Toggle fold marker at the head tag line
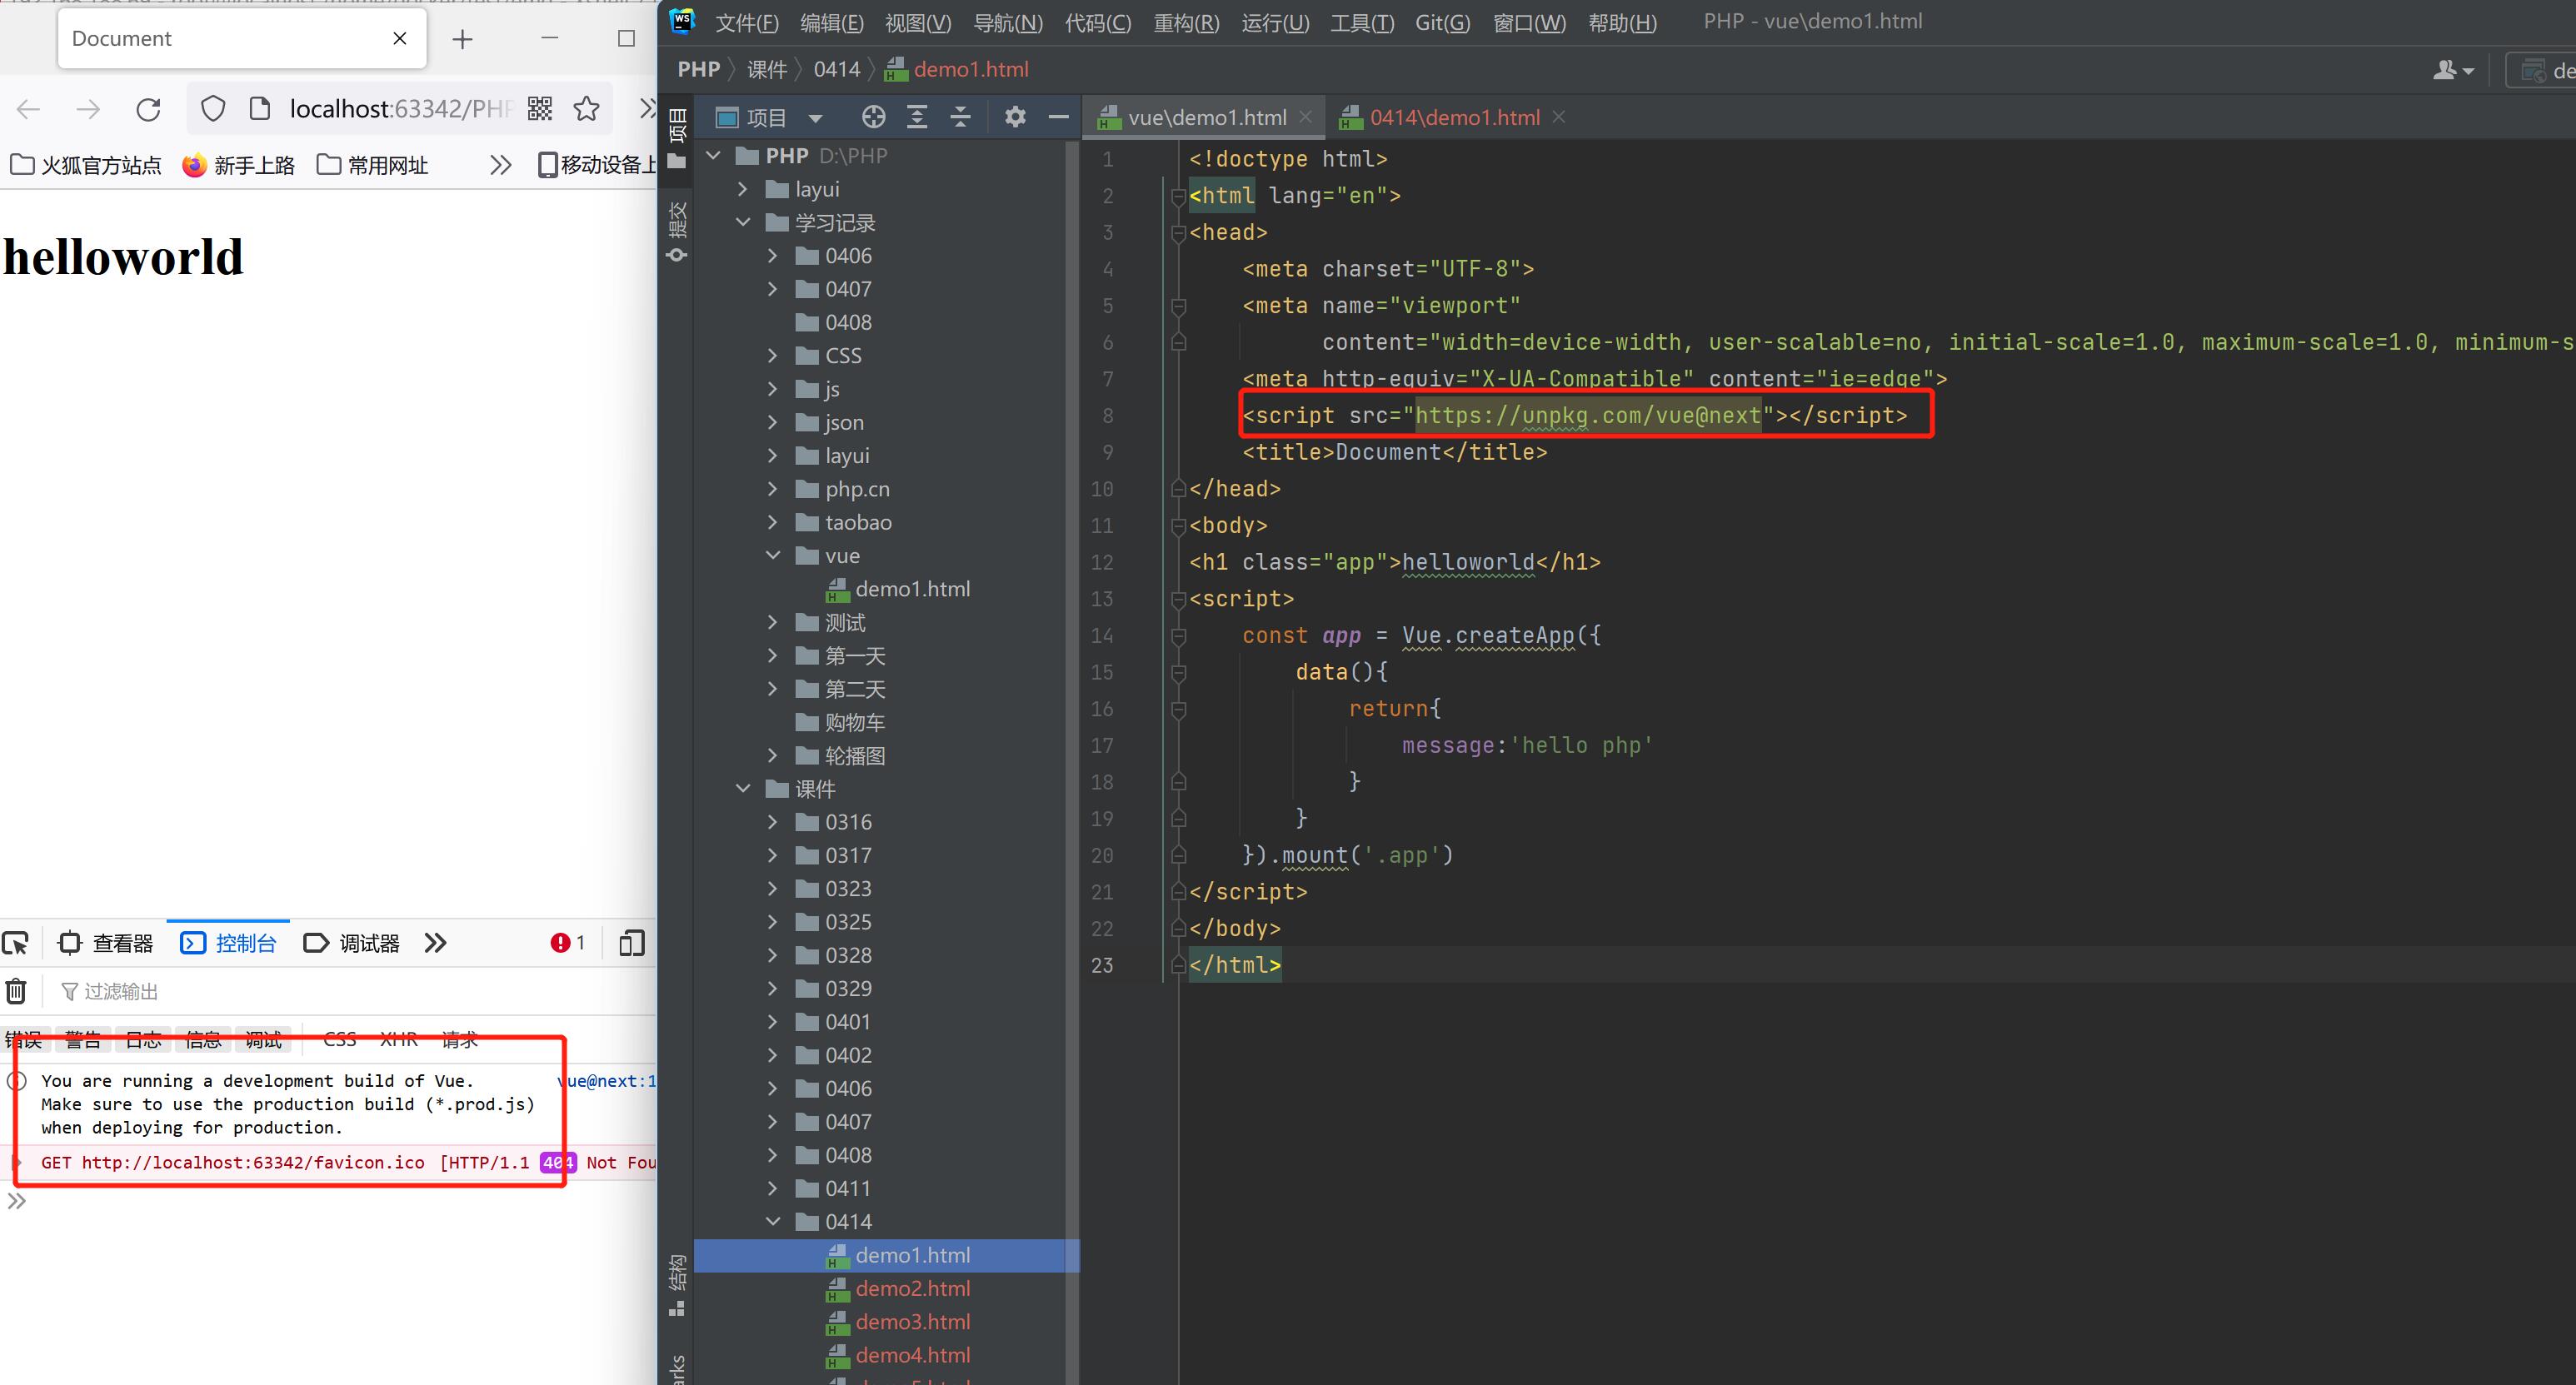 click(1178, 232)
